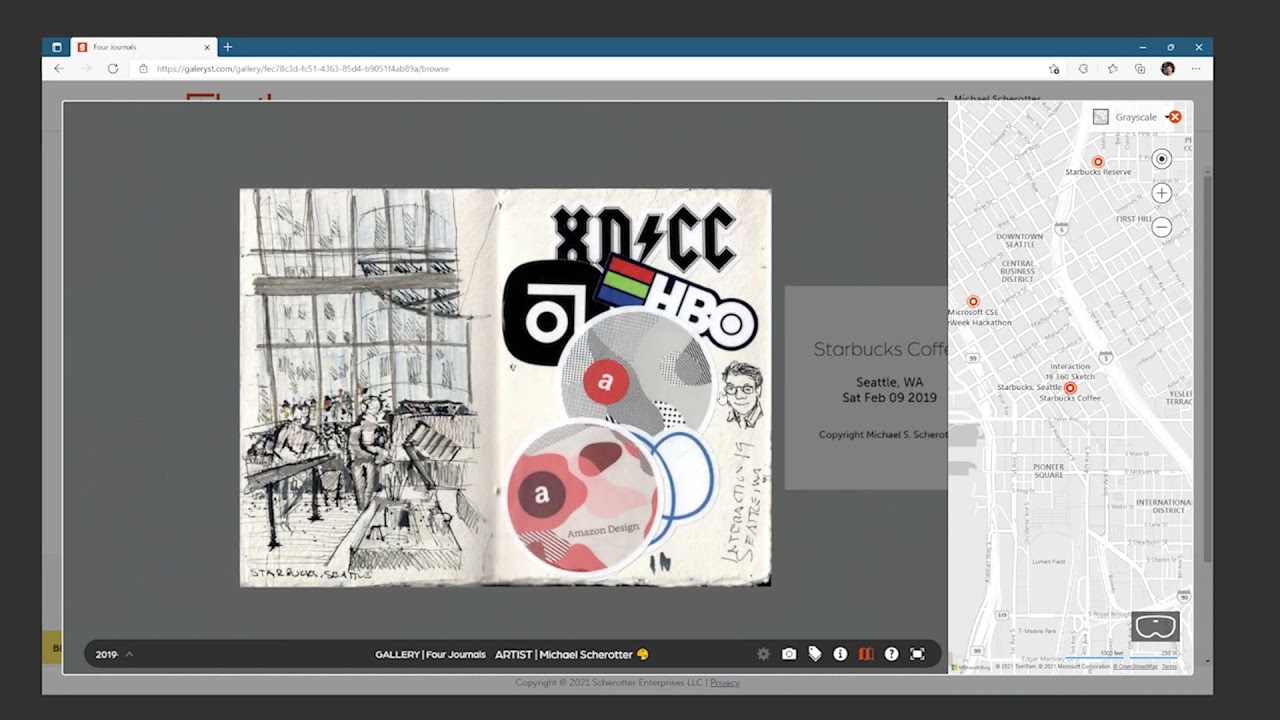Zoom in on the map
1280x720 pixels.
pos(1161,193)
